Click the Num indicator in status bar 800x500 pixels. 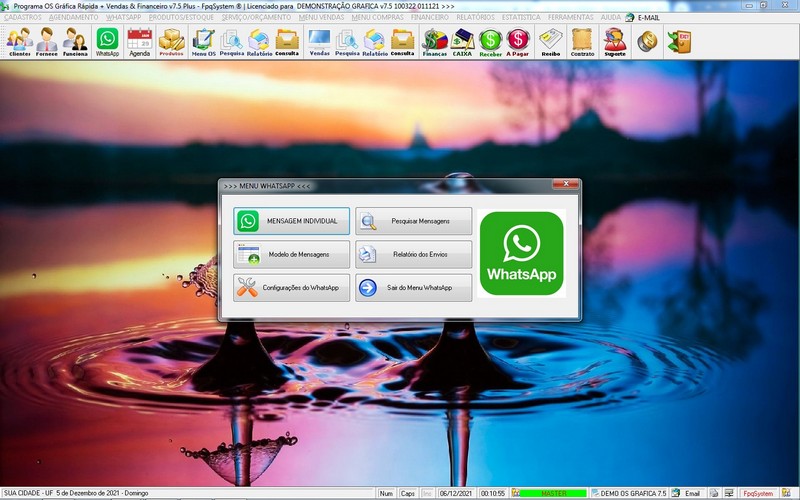tap(386, 493)
